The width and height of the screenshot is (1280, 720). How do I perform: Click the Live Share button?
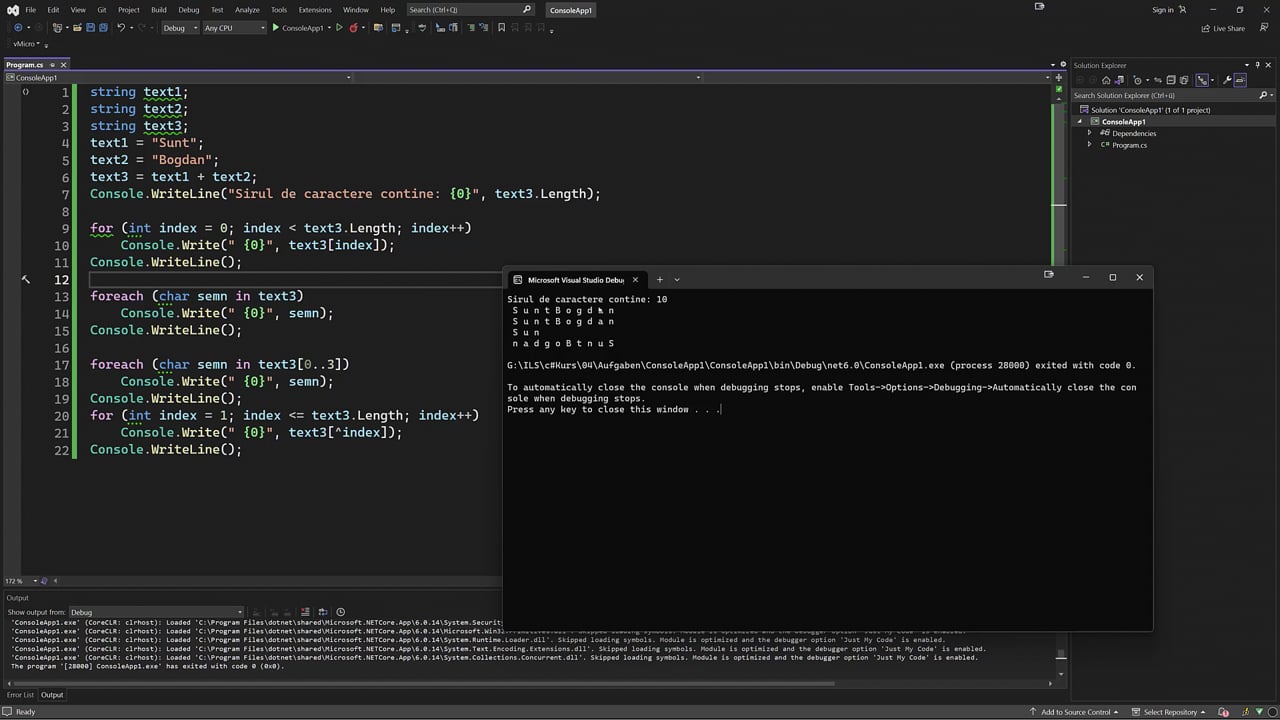click(x=1223, y=28)
